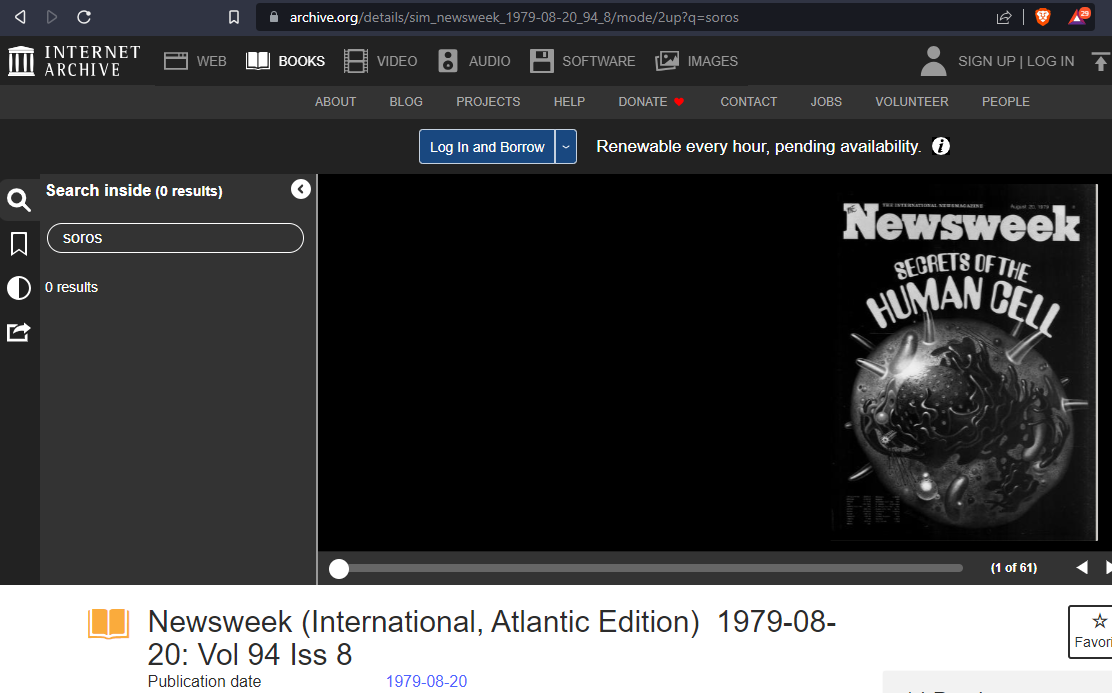Viewport: 1112px width, 693px height.
Task: Open the AUDIO media section
Action: (474, 61)
